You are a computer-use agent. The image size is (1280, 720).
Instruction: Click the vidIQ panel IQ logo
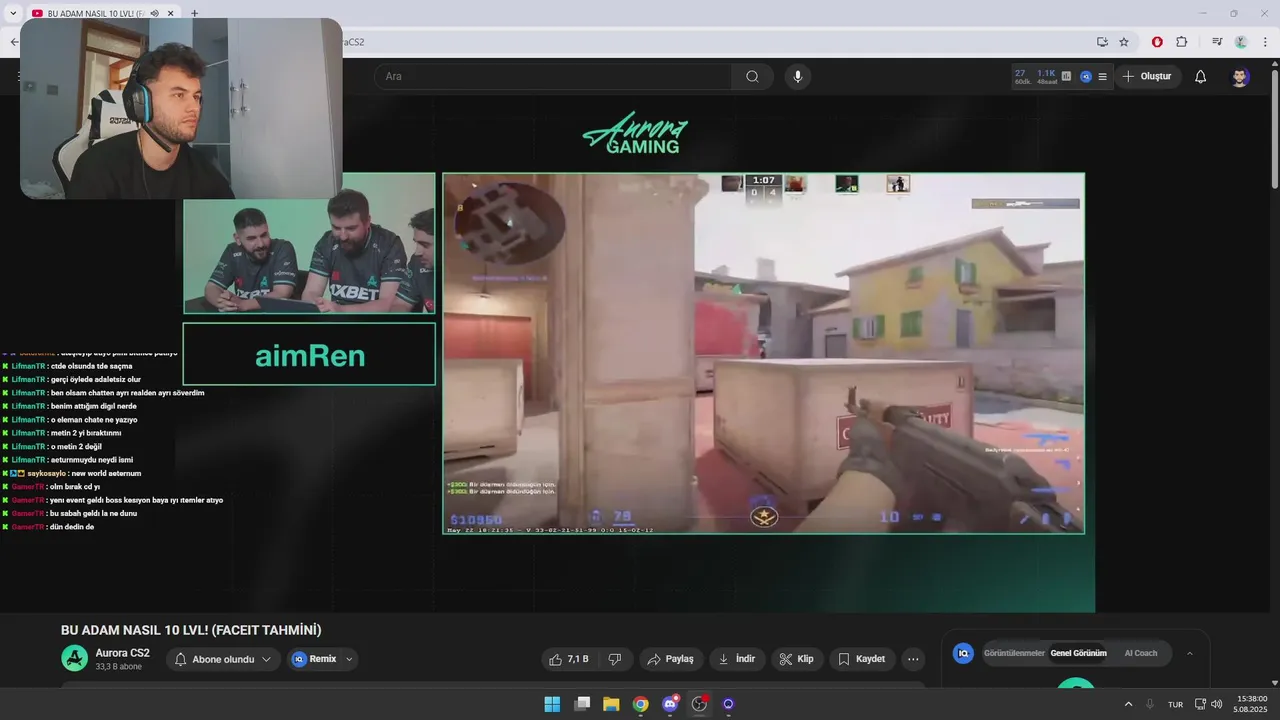963,653
